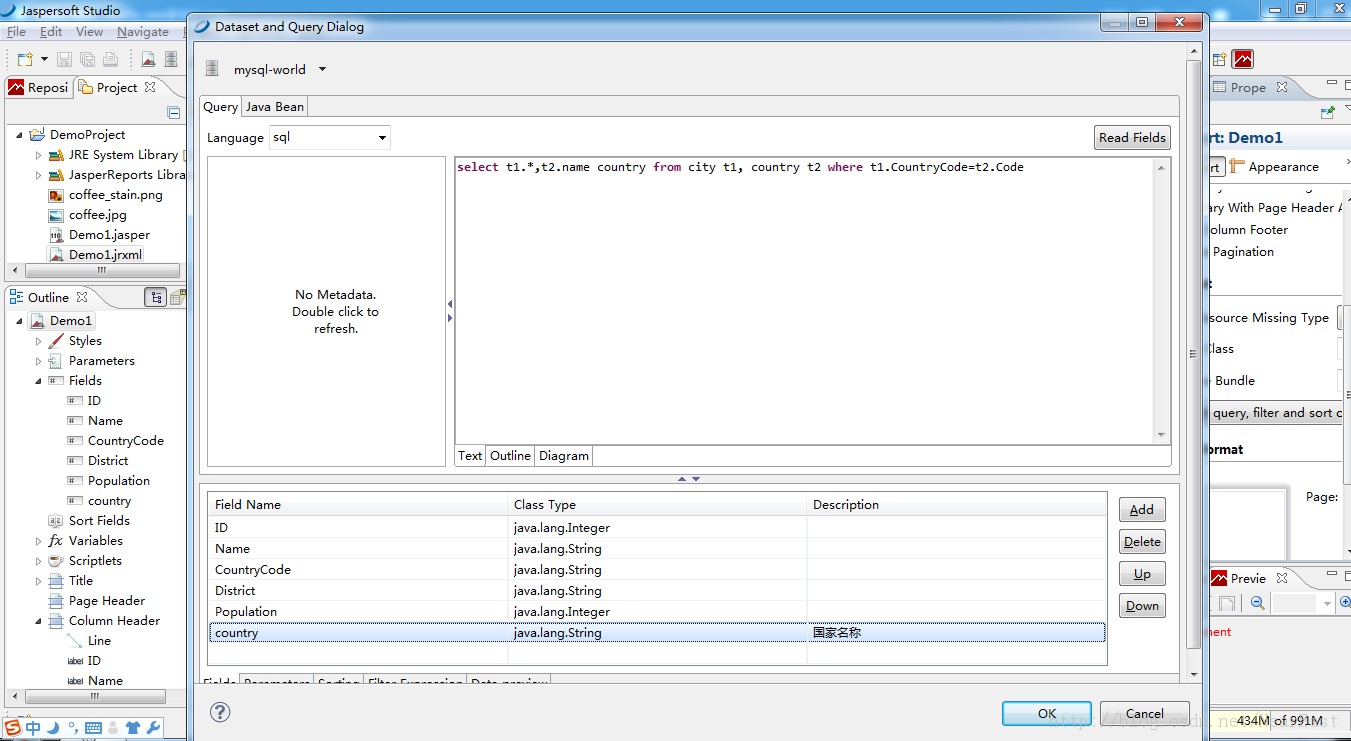Open the mysql-world data adapter dropdown arrow
This screenshot has width=1351, height=741.
click(322, 70)
